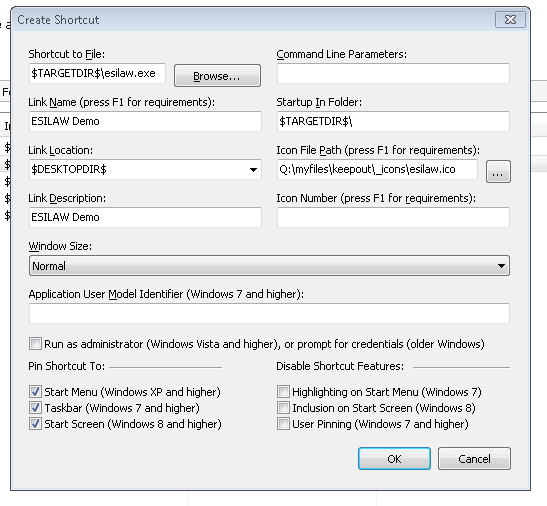This screenshot has width=547, height=506.
Task: Click the Icon Number input field
Action: (x=394, y=217)
